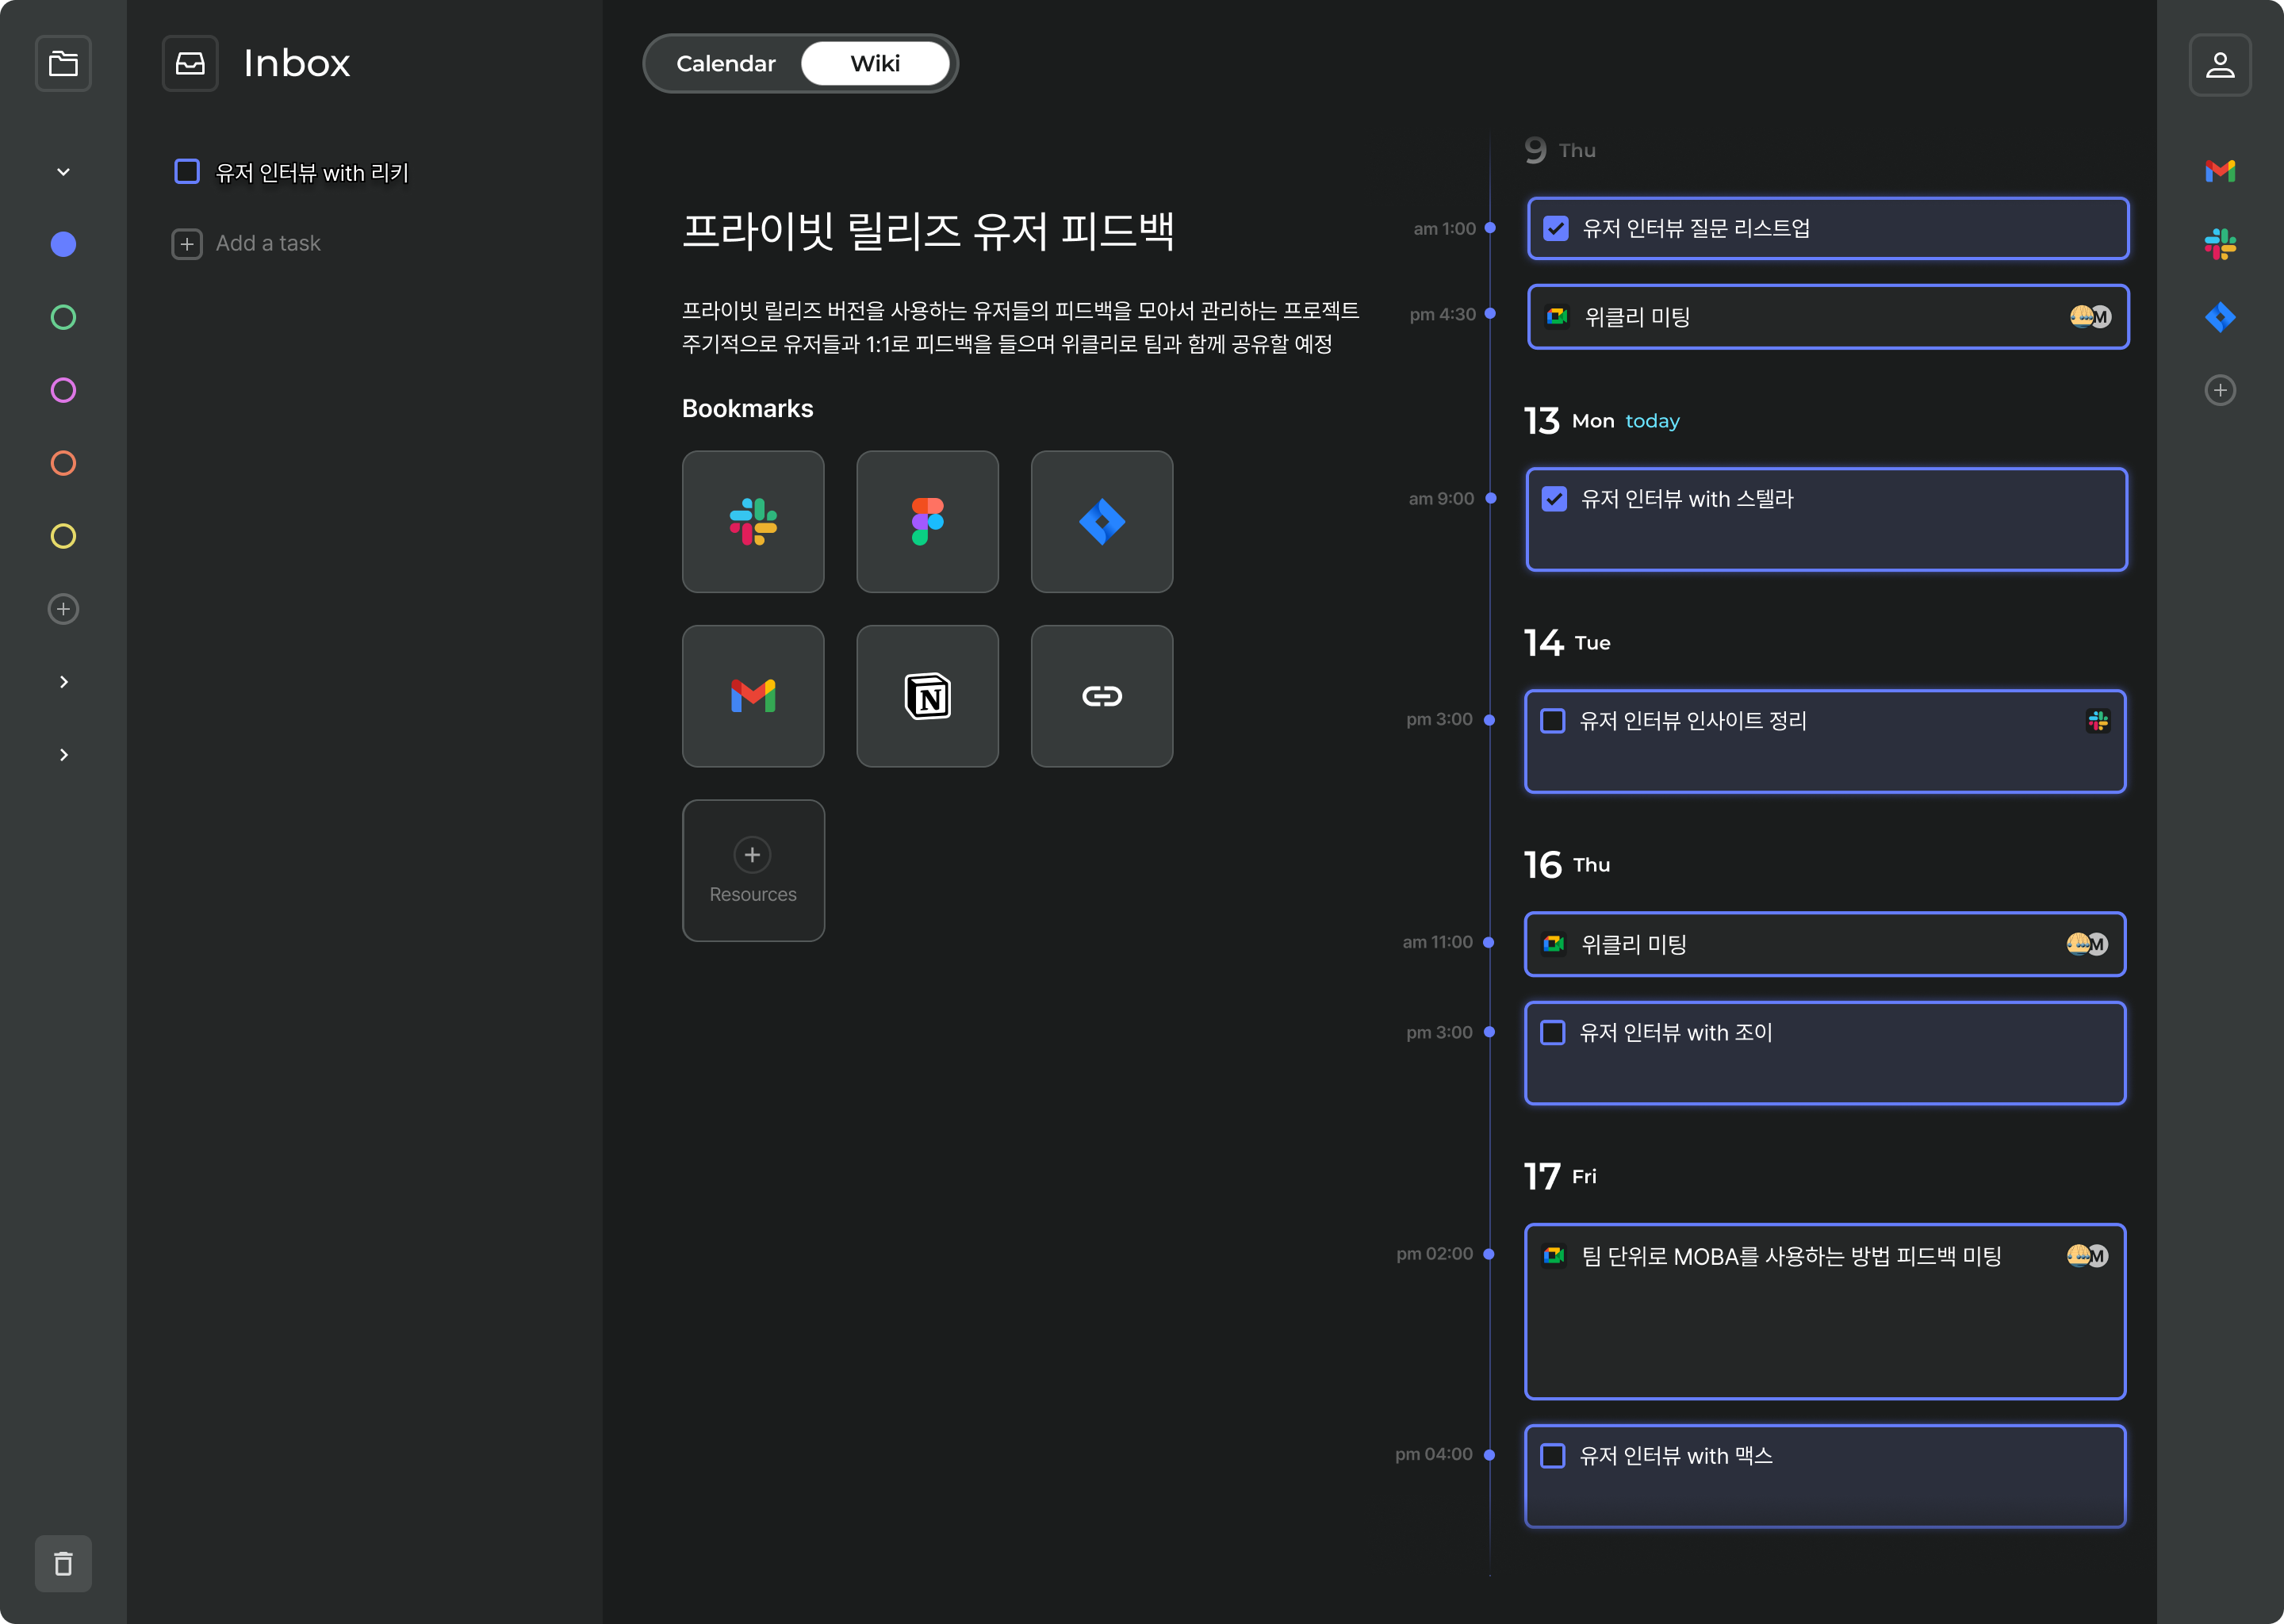Click the profile icon top right
Viewport: 2284px width, 1624px height.
point(2221,64)
